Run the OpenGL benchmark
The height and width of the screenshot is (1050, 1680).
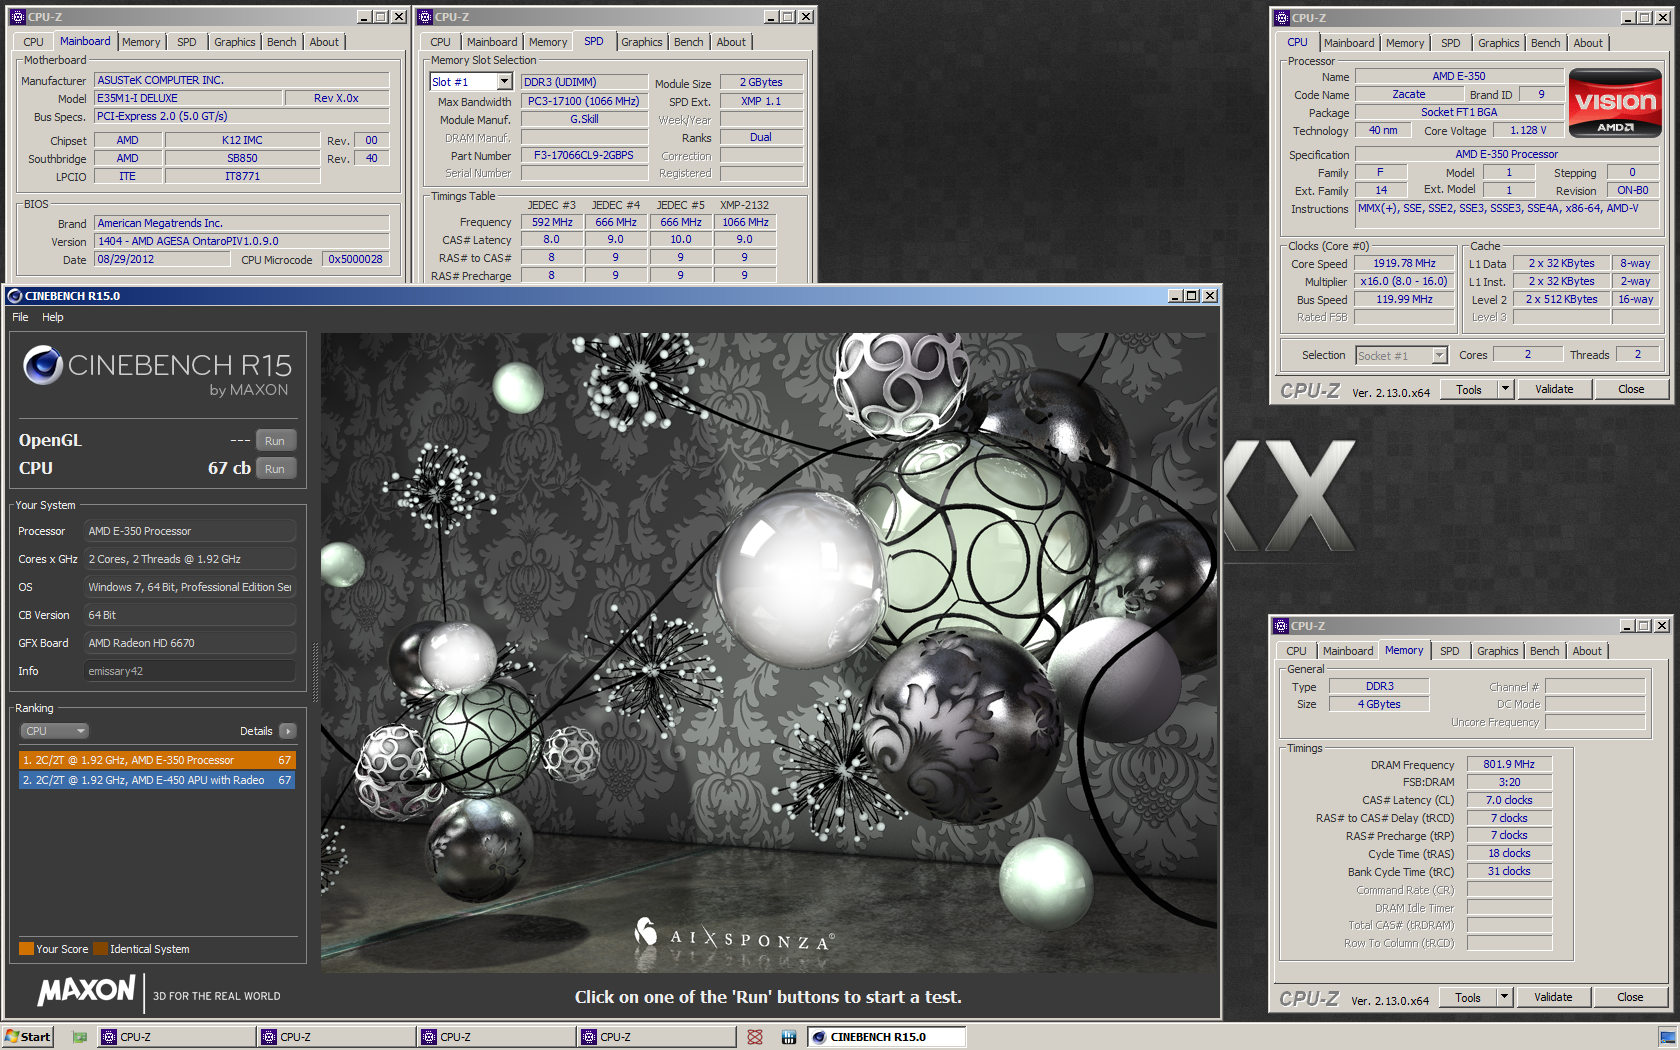[x=275, y=441]
